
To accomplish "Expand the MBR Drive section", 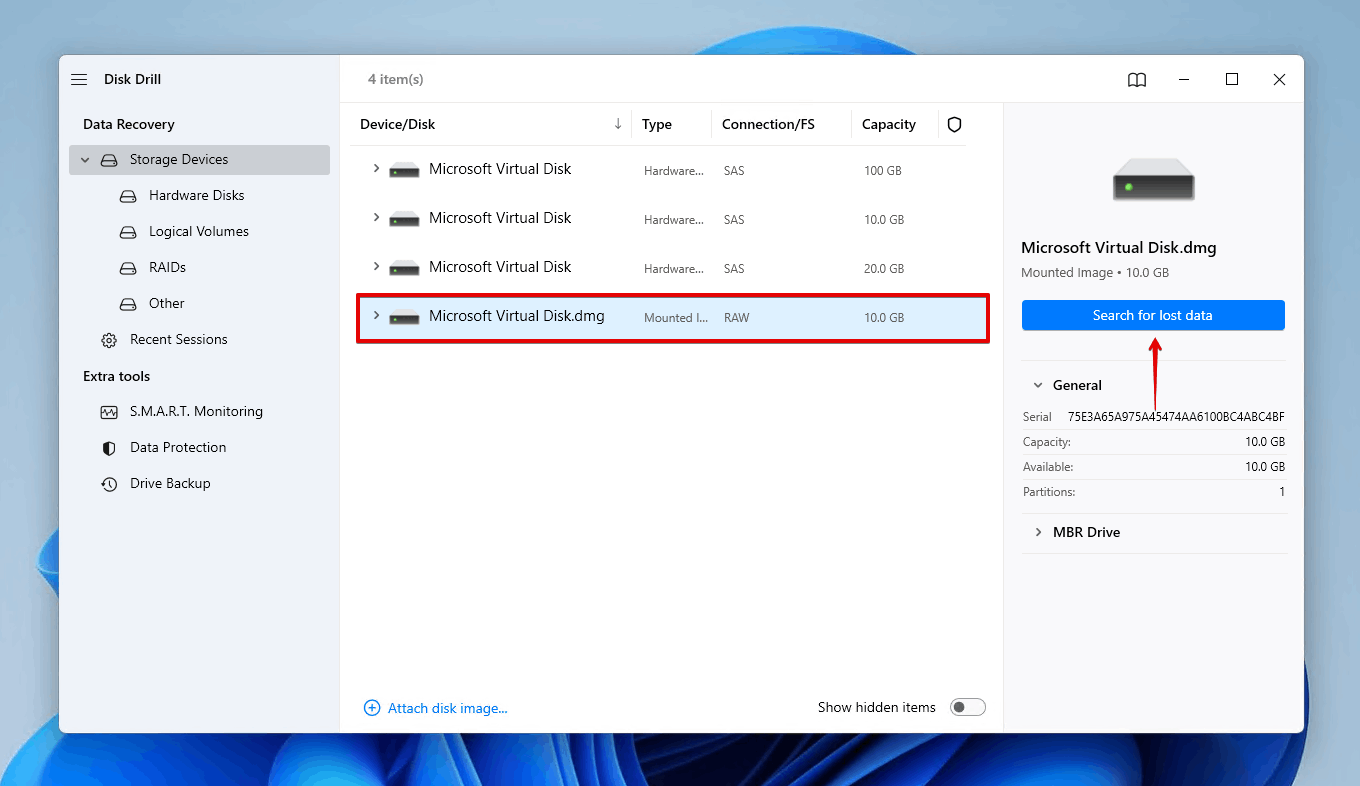I will (x=1039, y=532).
